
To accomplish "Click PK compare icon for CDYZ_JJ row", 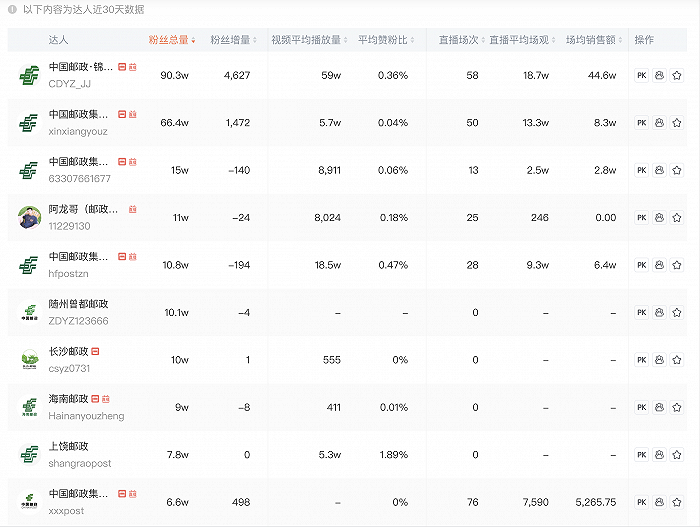I will tap(642, 75).
